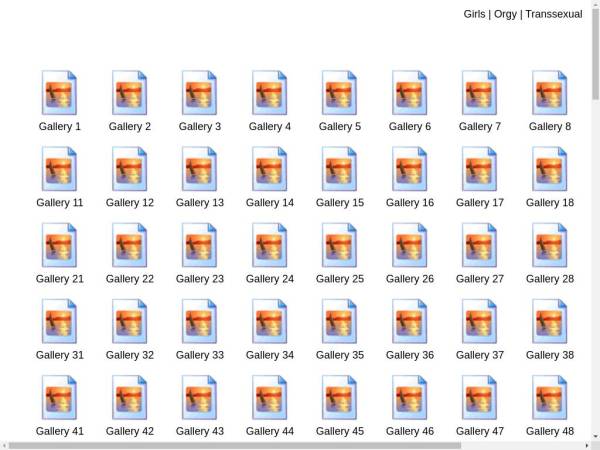600x450 pixels.
Task: Click the 'Gallery 1' text label
Action: pyautogui.click(x=60, y=126)
